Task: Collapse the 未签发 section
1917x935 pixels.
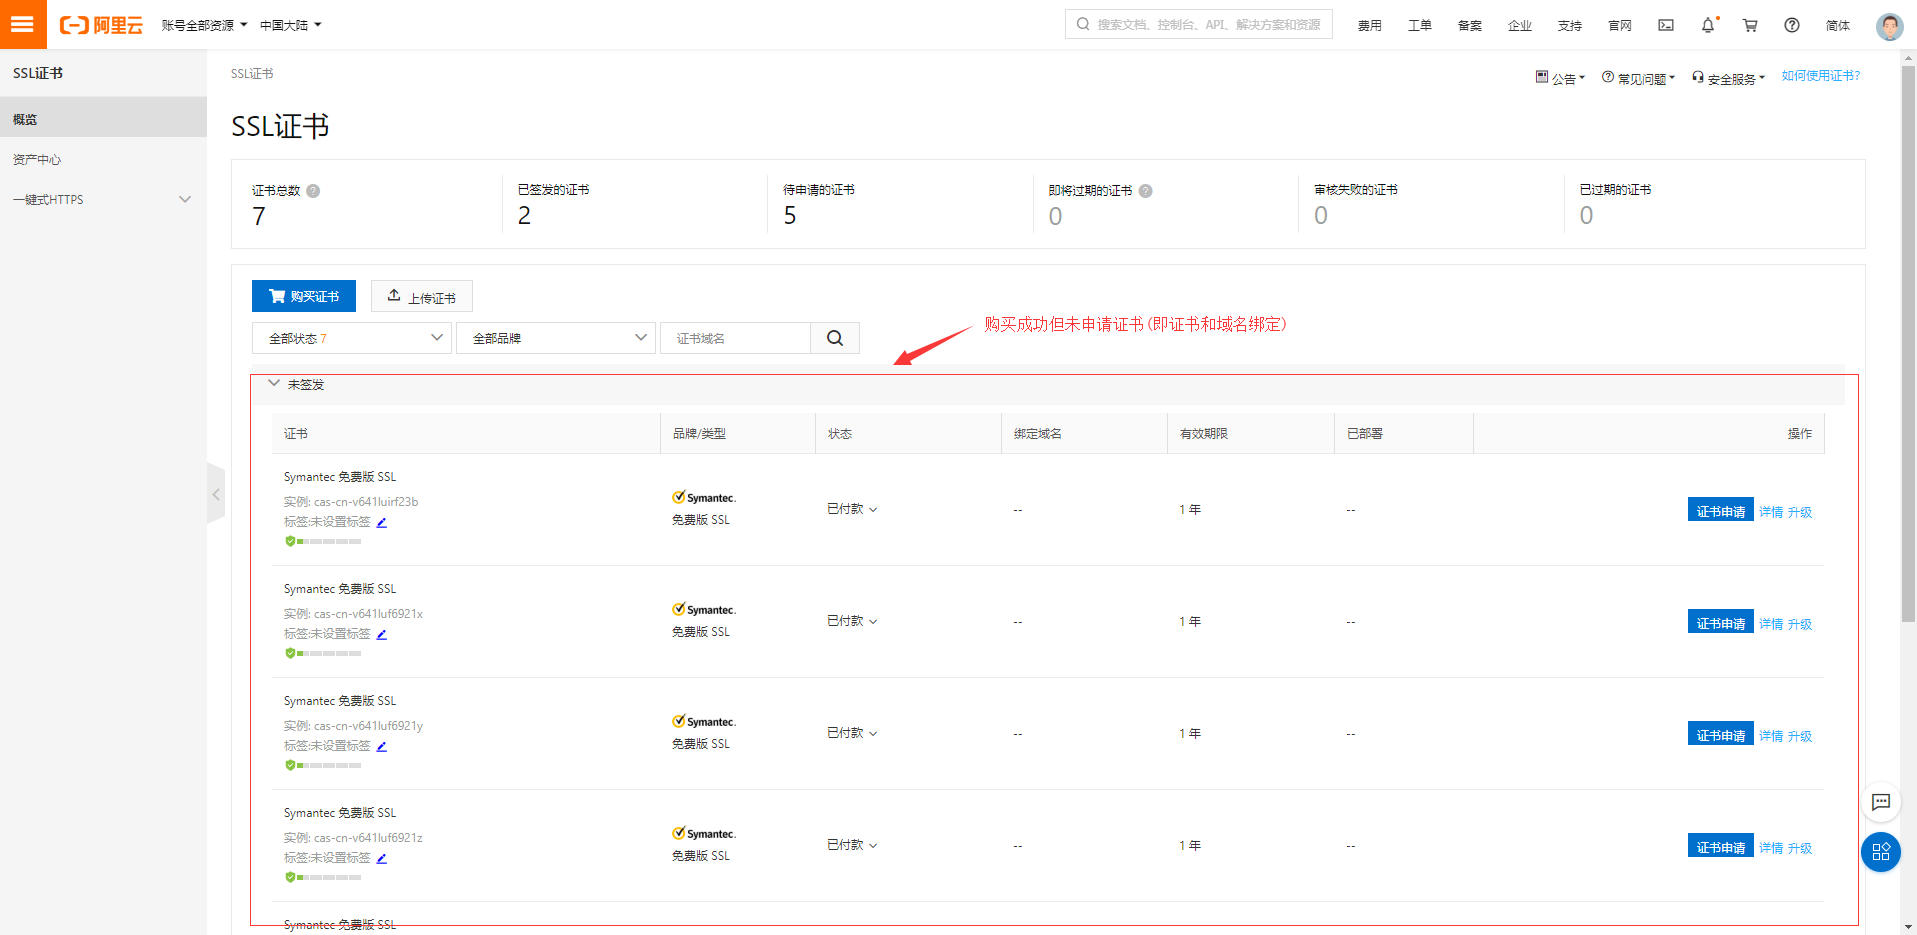Action: click(x=274, y=383)
